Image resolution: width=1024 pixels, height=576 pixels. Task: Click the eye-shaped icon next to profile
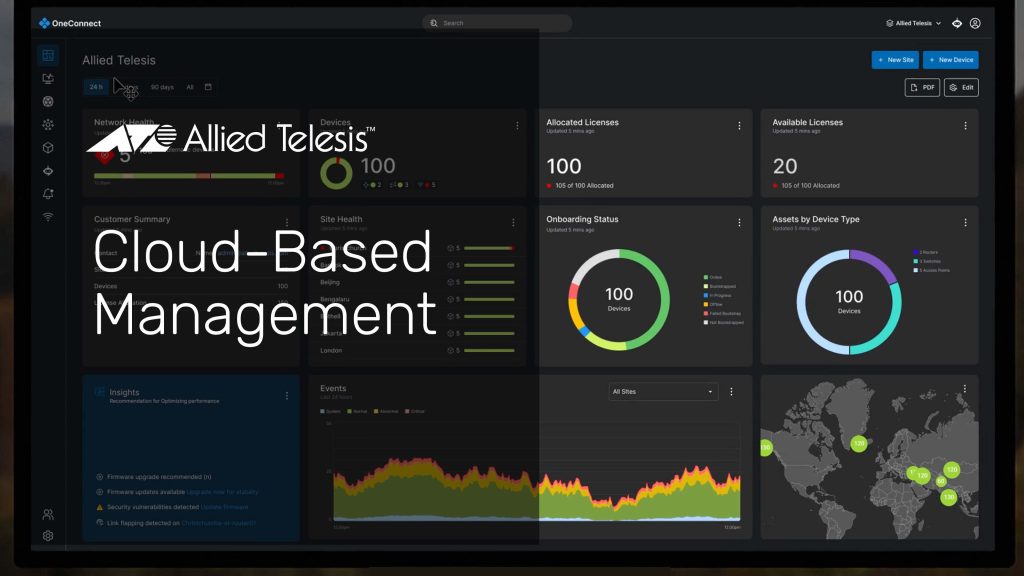957,24
